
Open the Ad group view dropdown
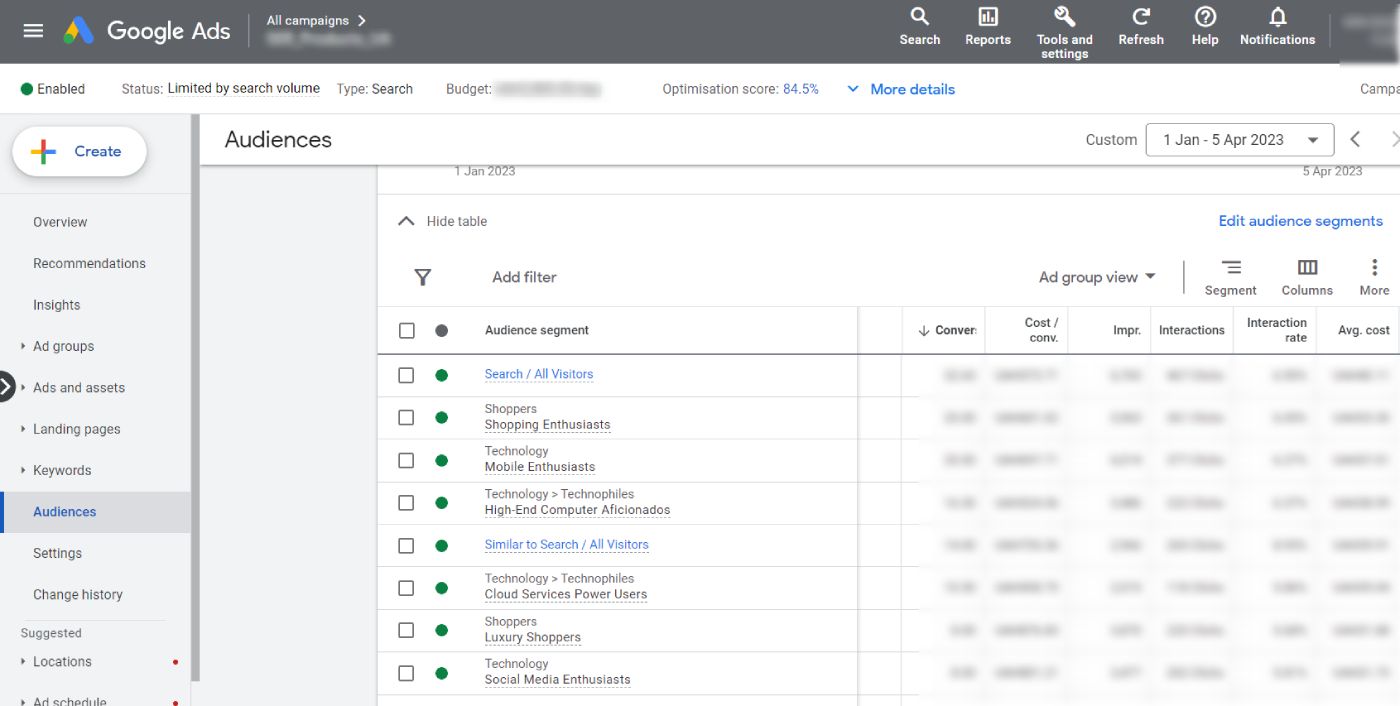pyautogui.click(x=1095, y=277)
